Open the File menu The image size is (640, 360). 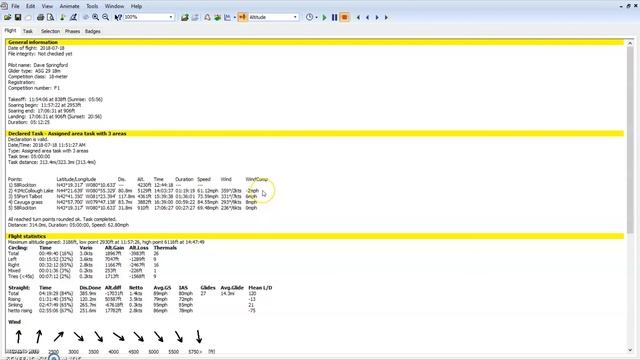coord(15,6)
